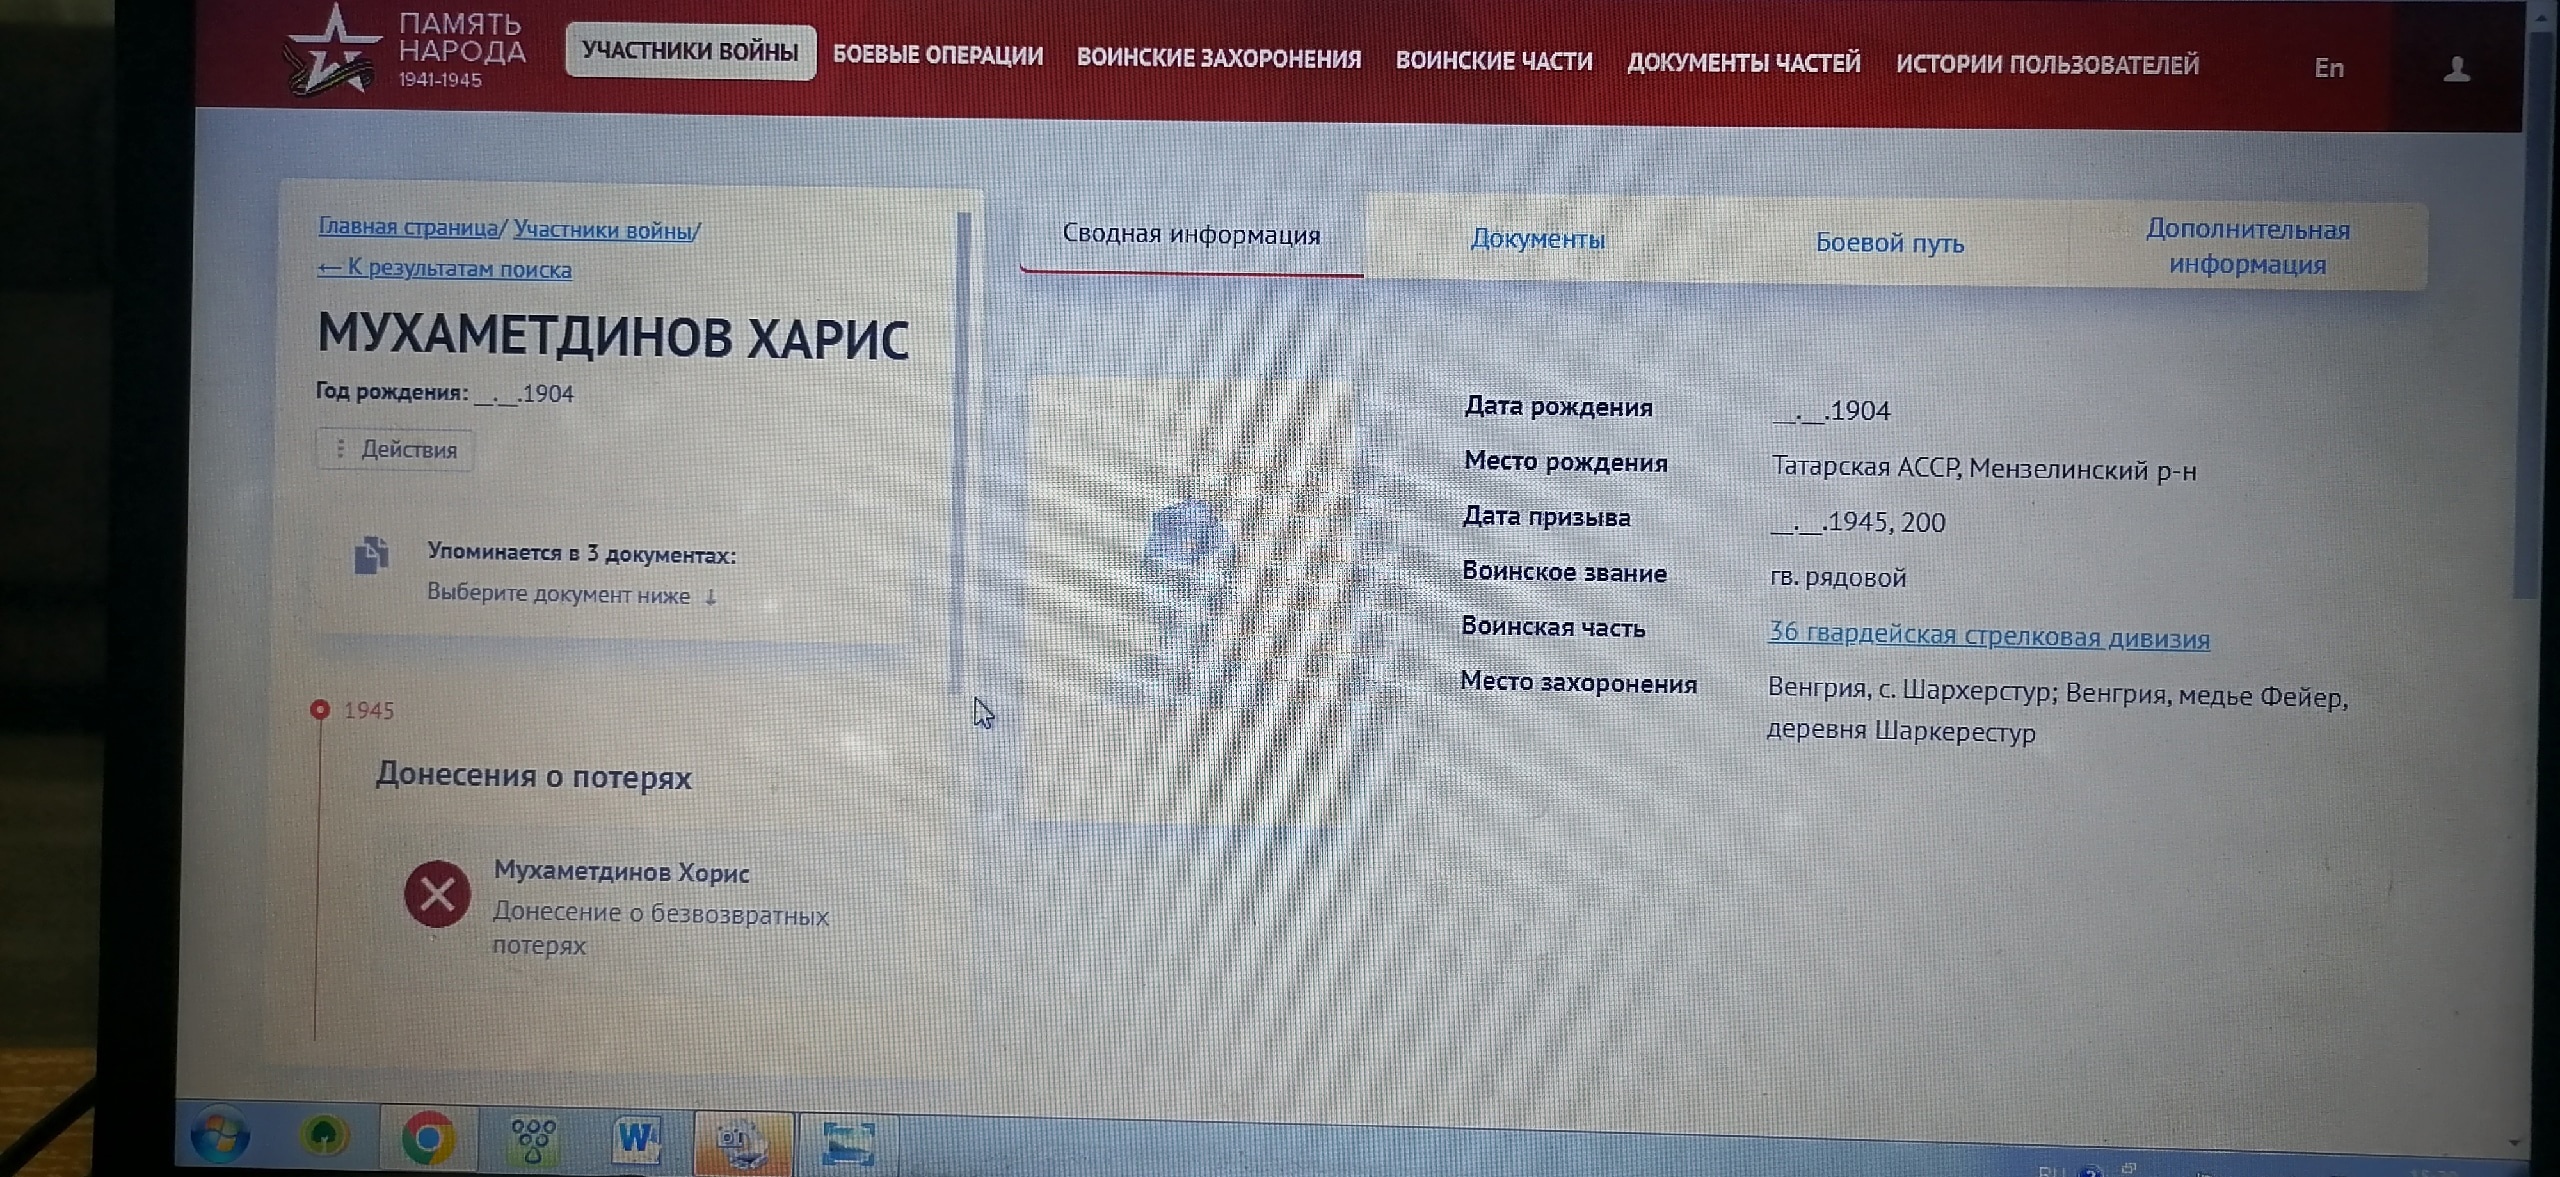
Task: Select Боевые операции in top menu
Action: [937, 55]
